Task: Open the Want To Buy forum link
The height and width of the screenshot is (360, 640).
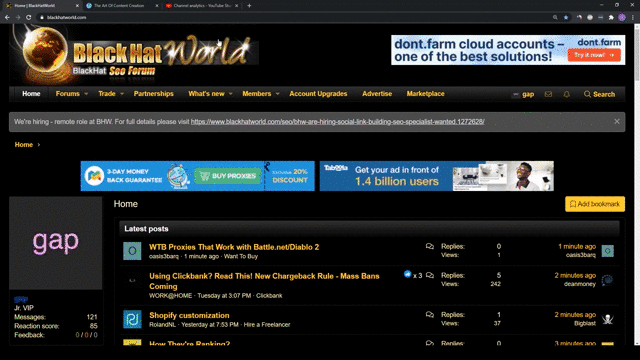Action: pyautogui.click(x=241, y=256)
